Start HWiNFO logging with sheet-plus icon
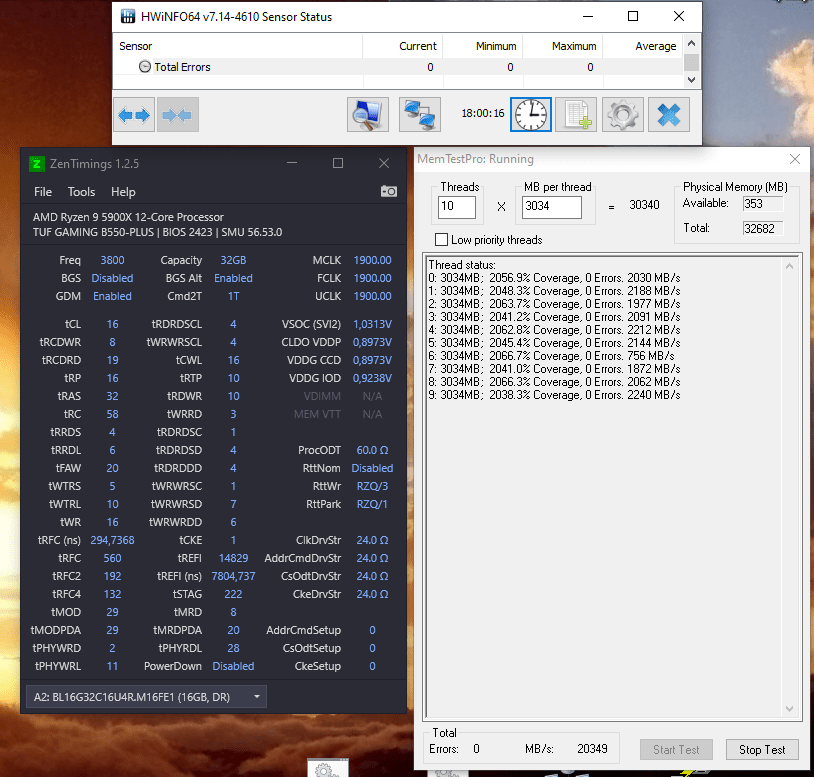The image size is (814, 777). click(x=576, y=115)
